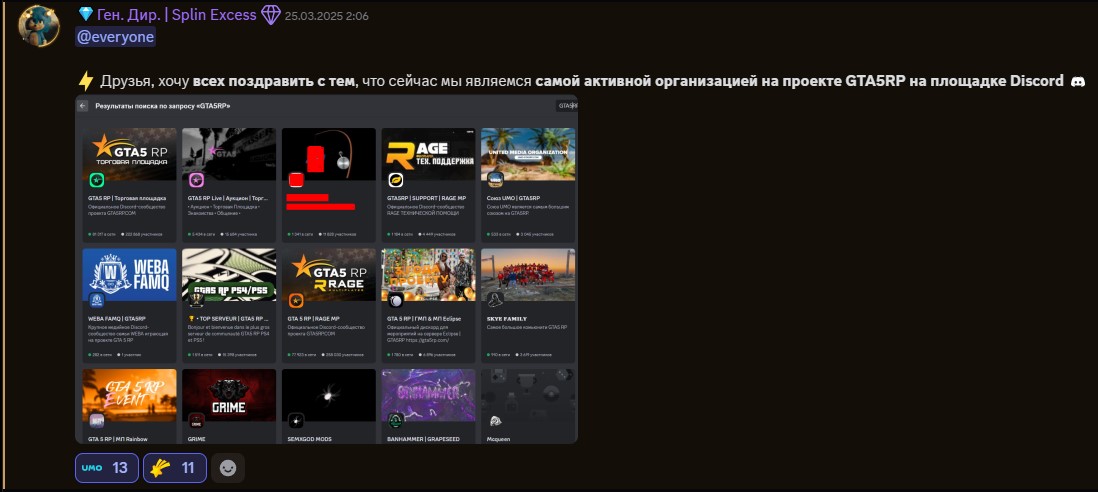Click the round icon of ГМП & МП Eclipse server
1098x492 pixels.
click(x=396, y=301)
